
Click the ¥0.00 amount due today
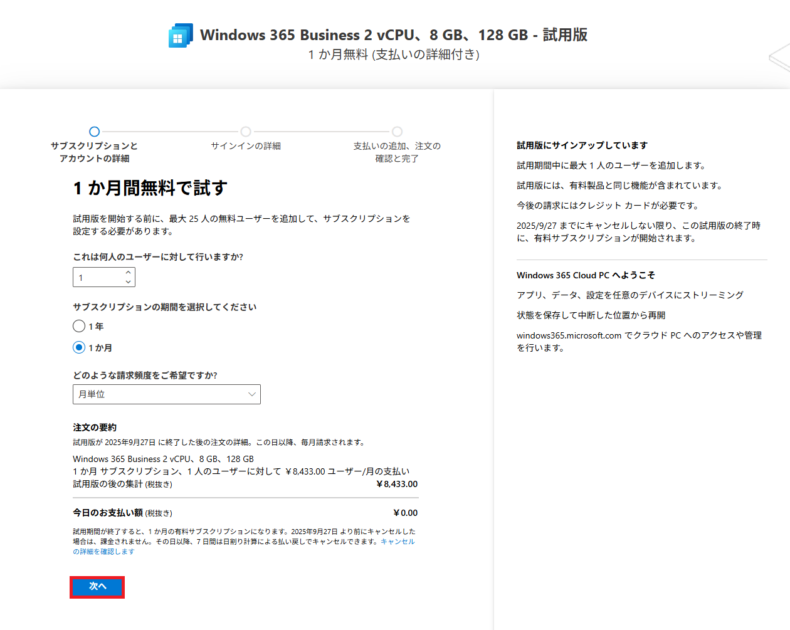coord(406,513)
